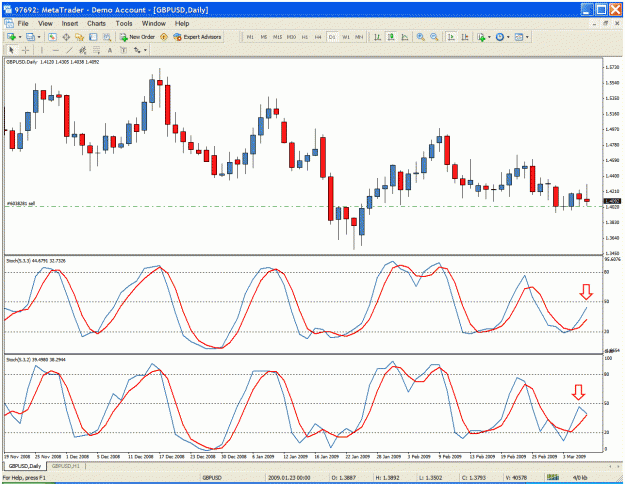Viewport: 625px width, 484px height.
Task: Select the Horizontal Line drawing tool
Action: [55, 50]
